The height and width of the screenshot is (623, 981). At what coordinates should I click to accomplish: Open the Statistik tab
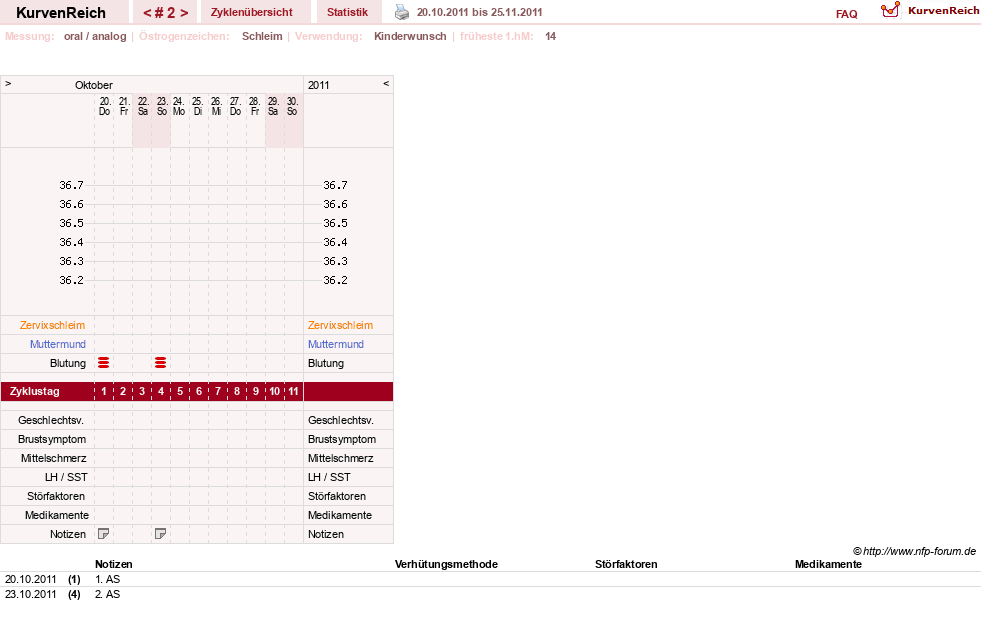[347, 12]
